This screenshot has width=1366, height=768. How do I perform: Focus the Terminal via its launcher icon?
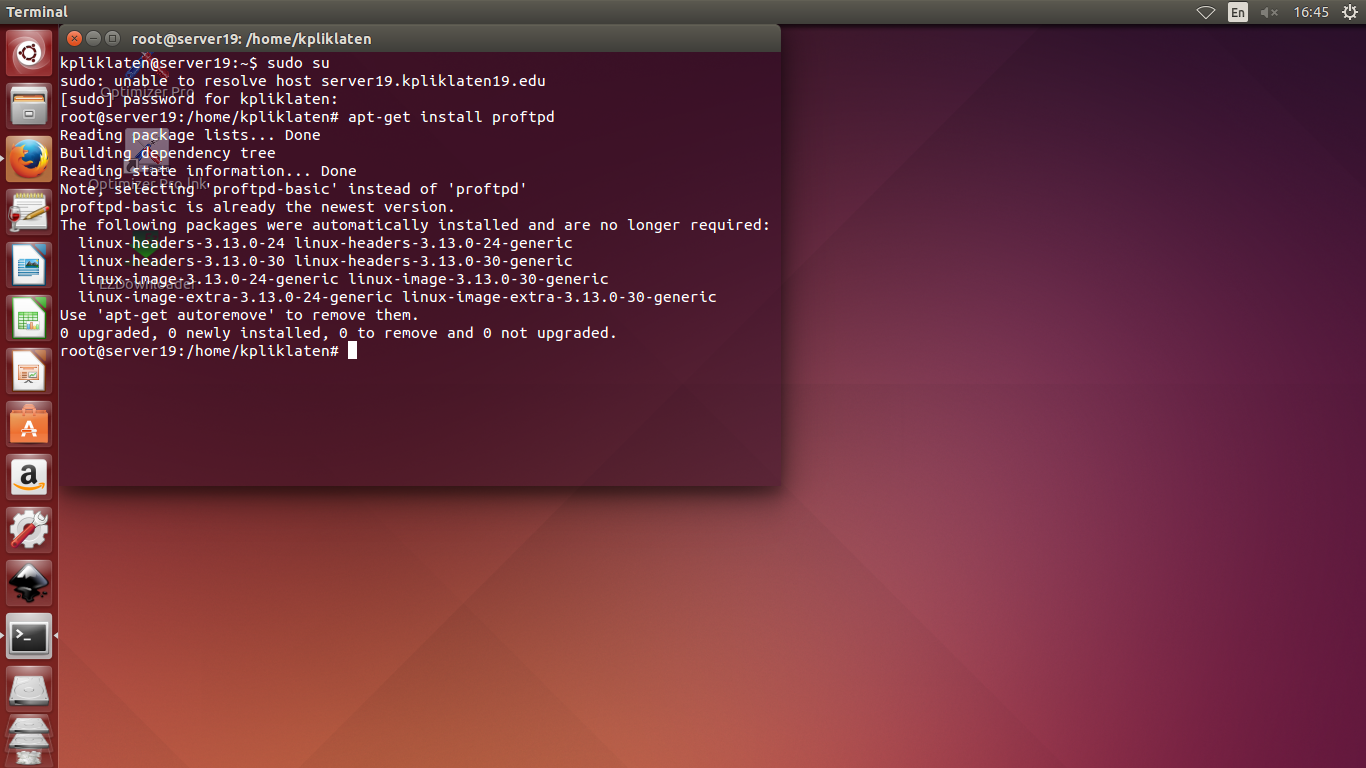[28, 636]
